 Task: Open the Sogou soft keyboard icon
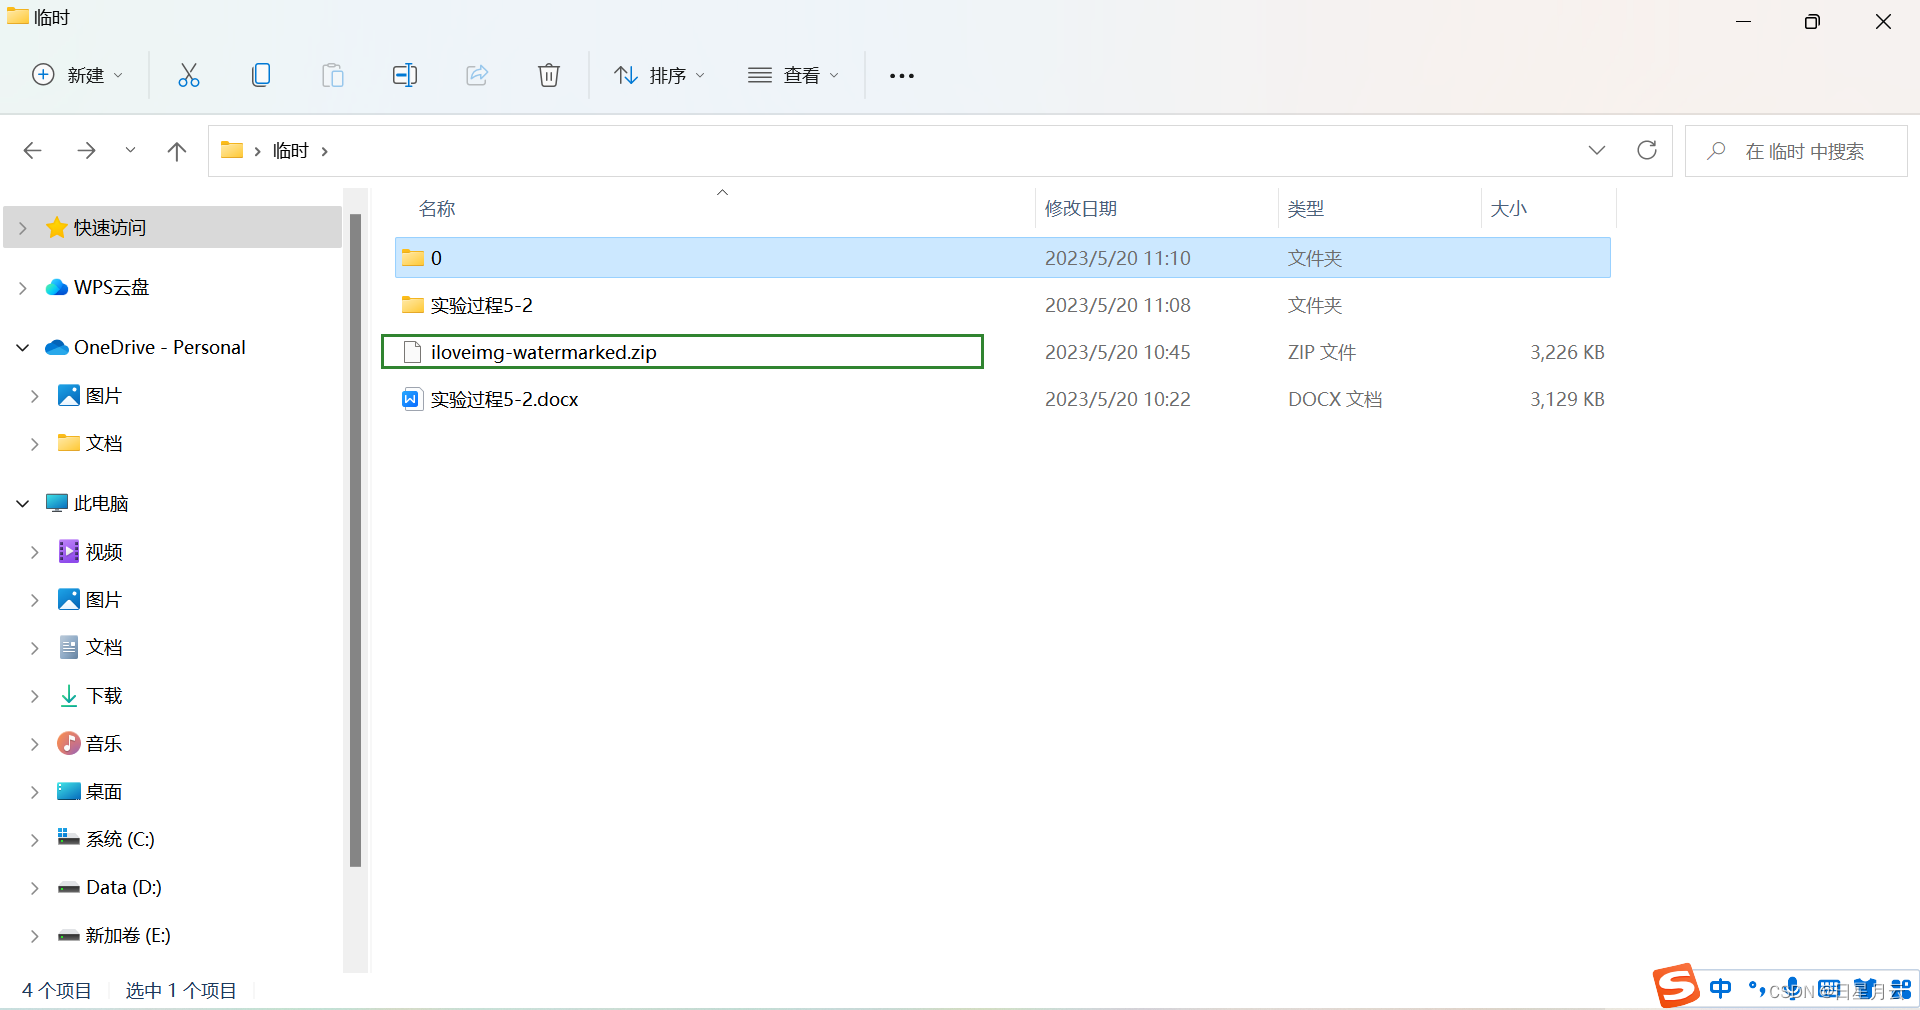[1829, 989]
